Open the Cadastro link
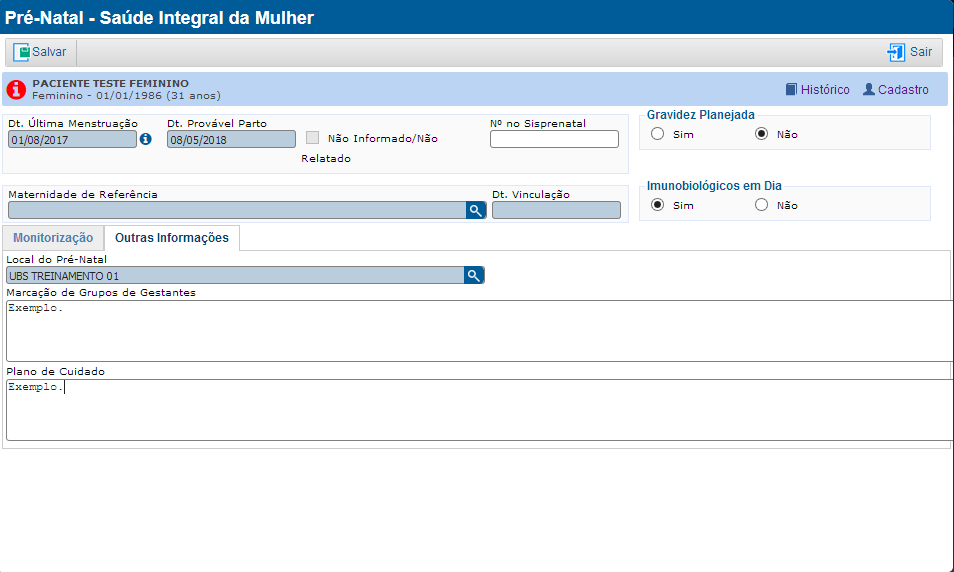The width and height of the screenshot is (954, 572). click(x=903, y=89)
